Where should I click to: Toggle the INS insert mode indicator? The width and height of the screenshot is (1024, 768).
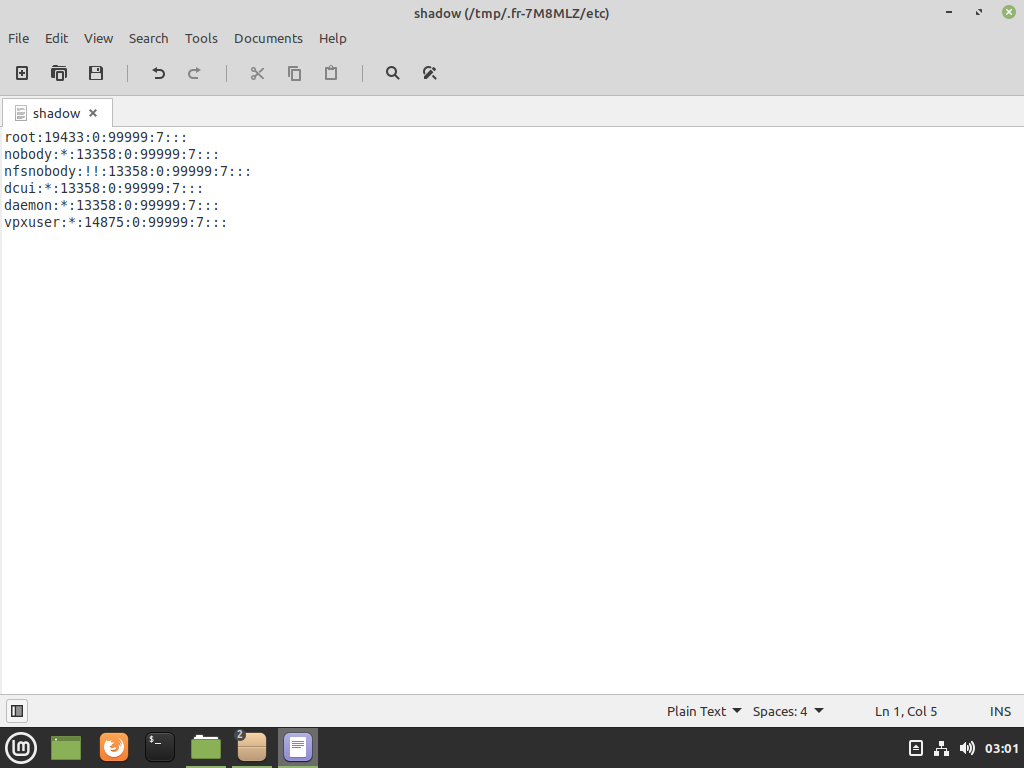click(x=1000, y=711)
